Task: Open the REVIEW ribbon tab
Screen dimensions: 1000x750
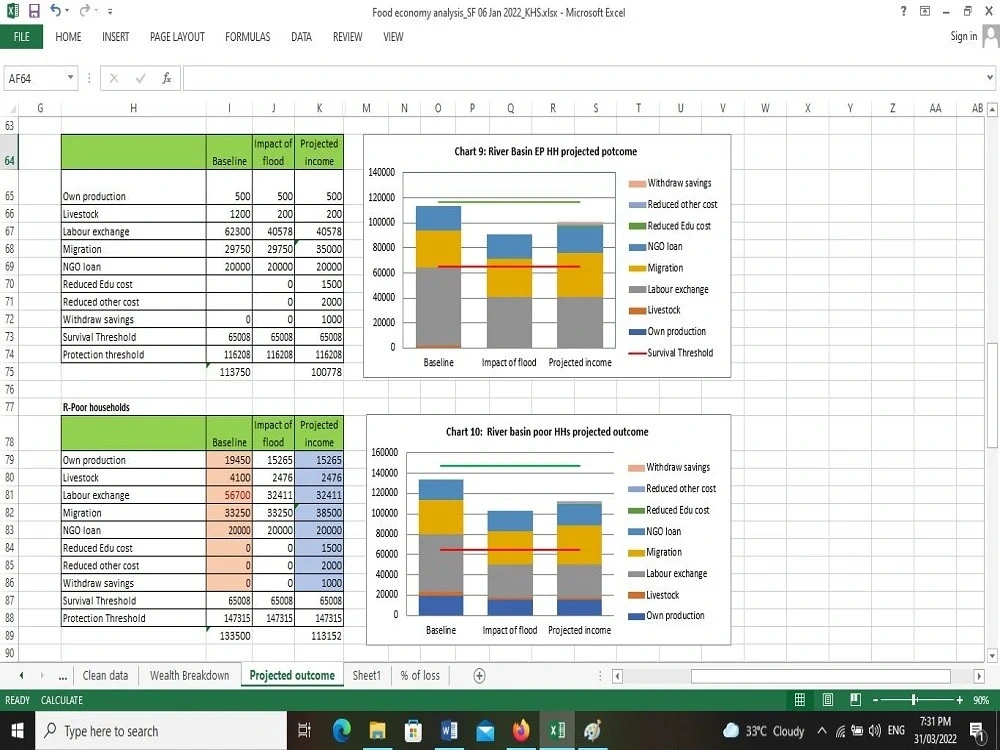Action: coord(348,36)
